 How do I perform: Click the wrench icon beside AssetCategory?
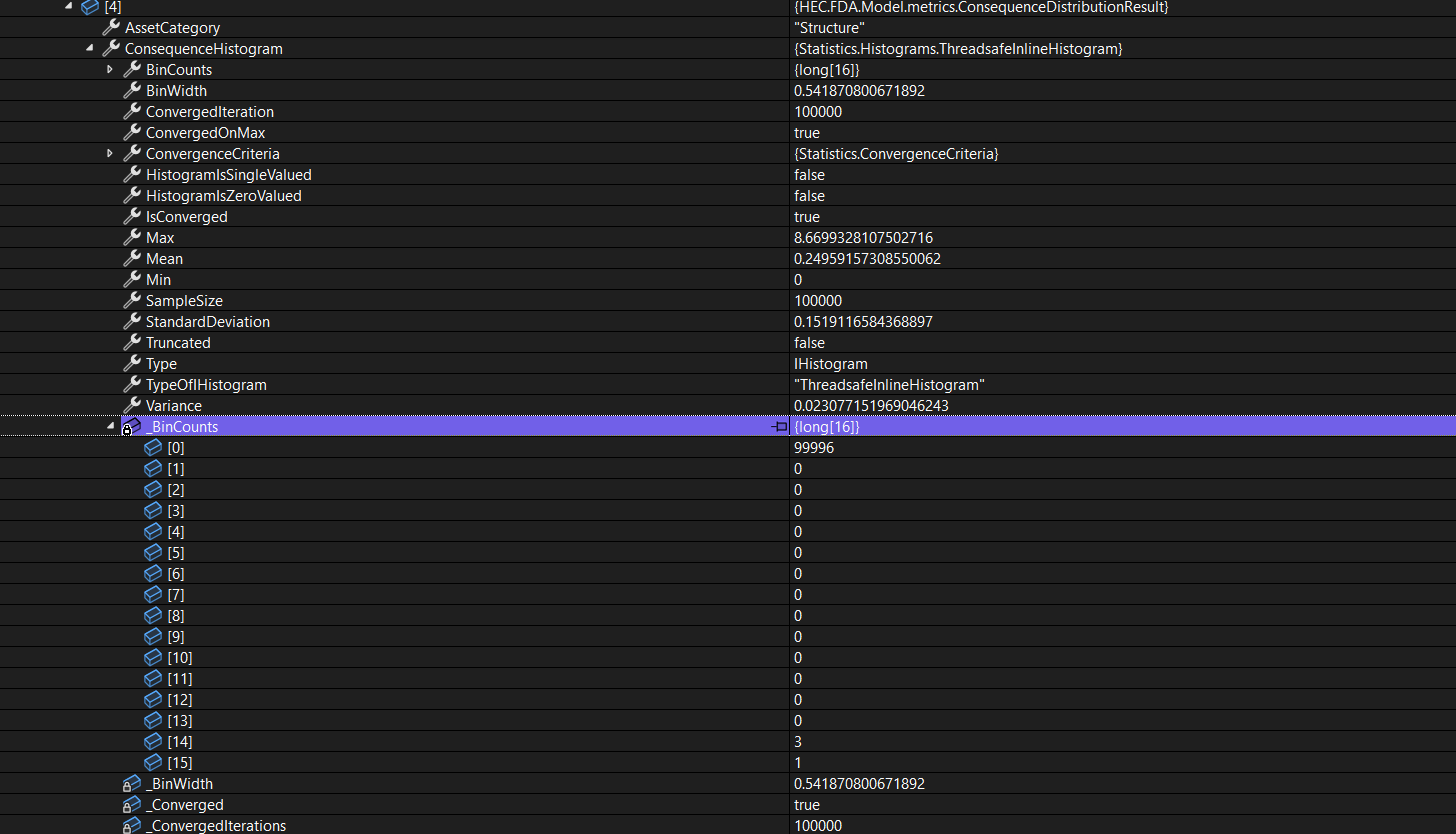click(110, 27)
